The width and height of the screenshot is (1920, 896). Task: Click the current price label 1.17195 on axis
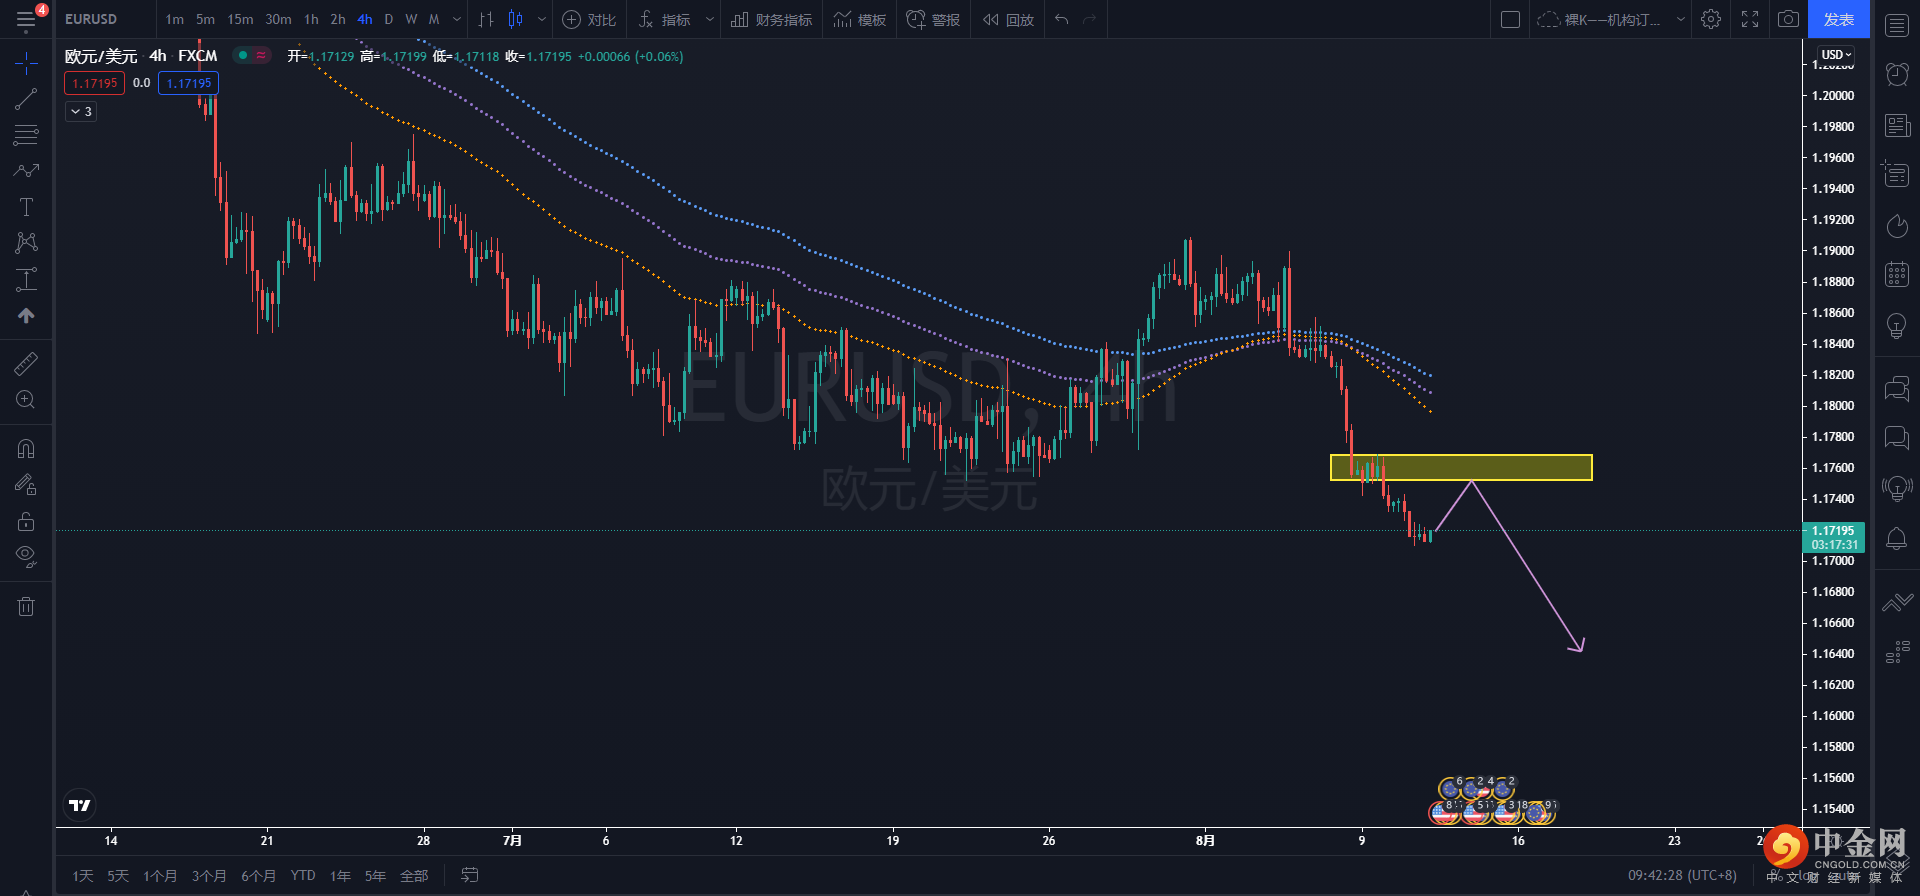click(x=1833, y=531)
